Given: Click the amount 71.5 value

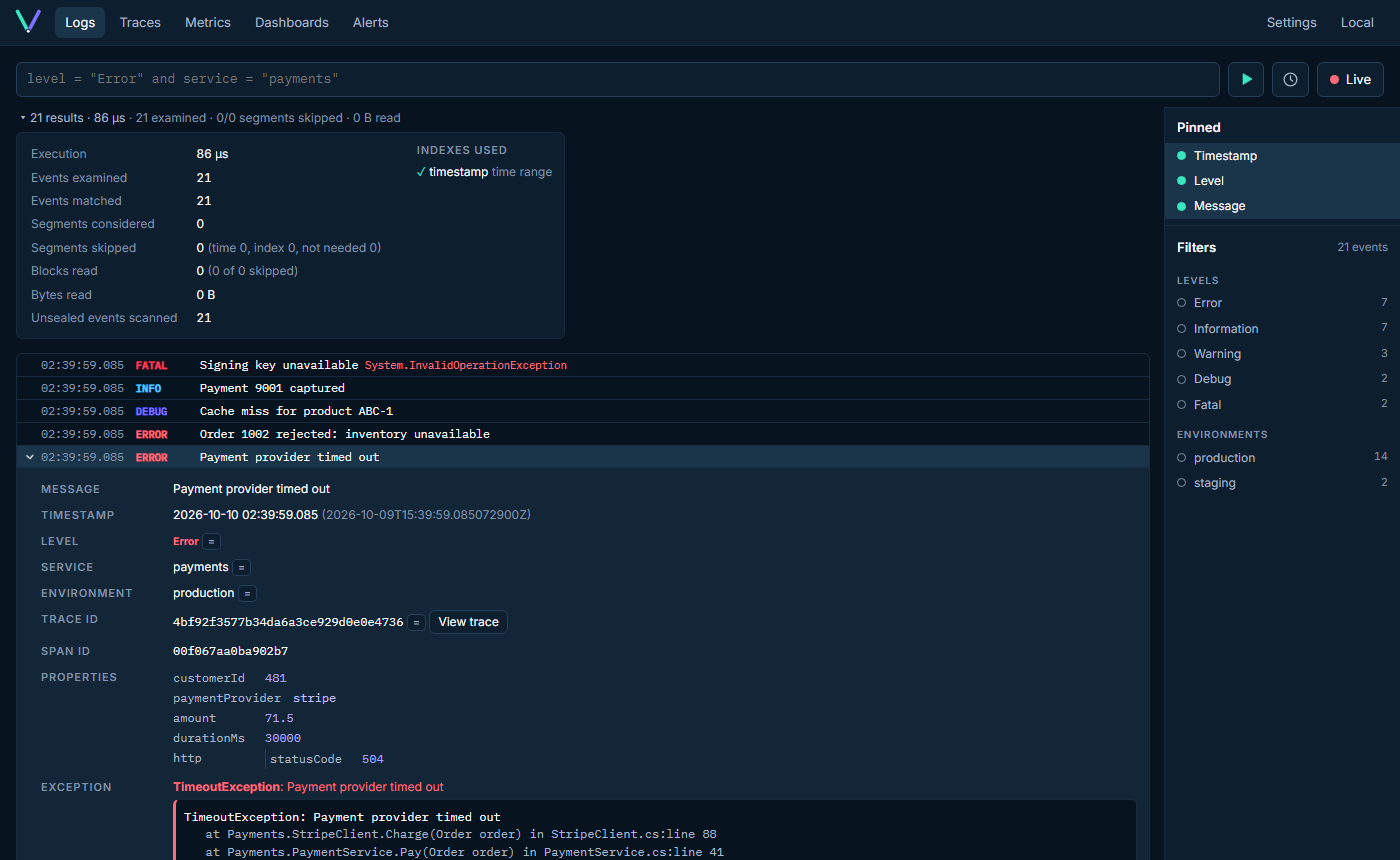Looking at the screenshot, I should (x=279, y=718).
